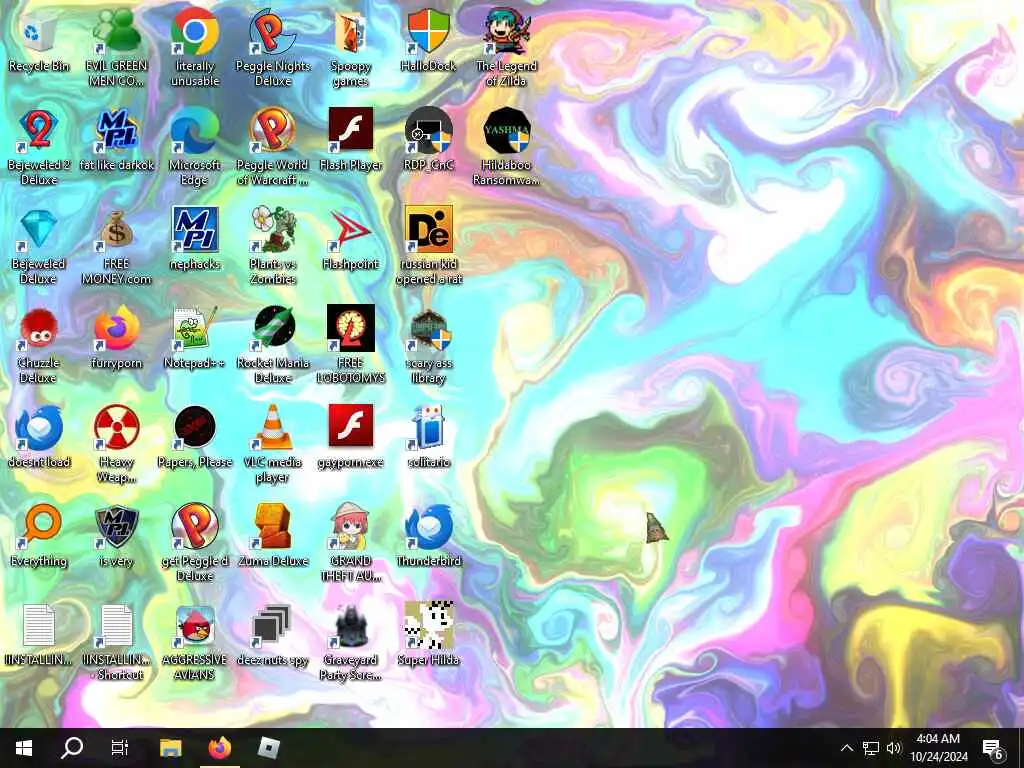This screenshot has width=1024, height=768.
Task: Open the Roblox taskbar app
Action: pos(268,748)
